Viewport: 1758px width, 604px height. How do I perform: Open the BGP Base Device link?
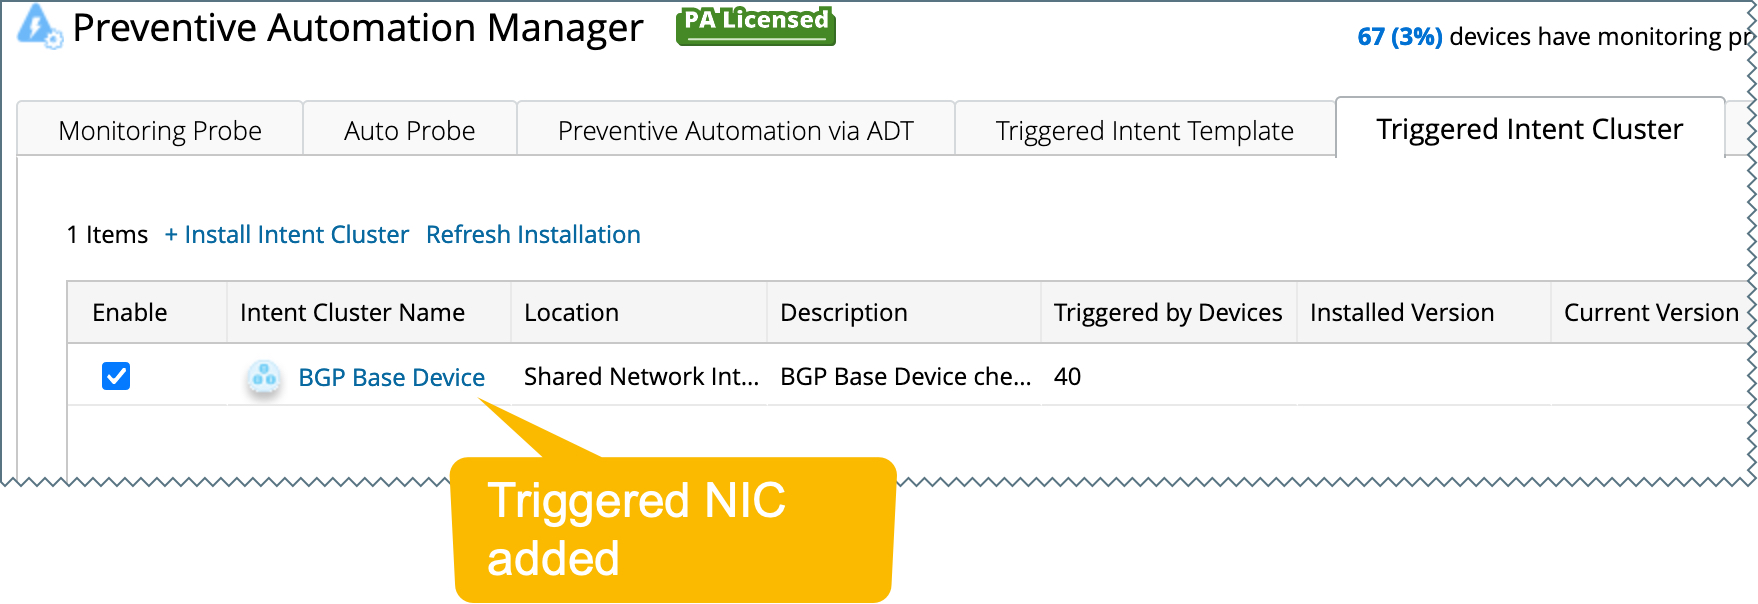(x=391, y=377)
